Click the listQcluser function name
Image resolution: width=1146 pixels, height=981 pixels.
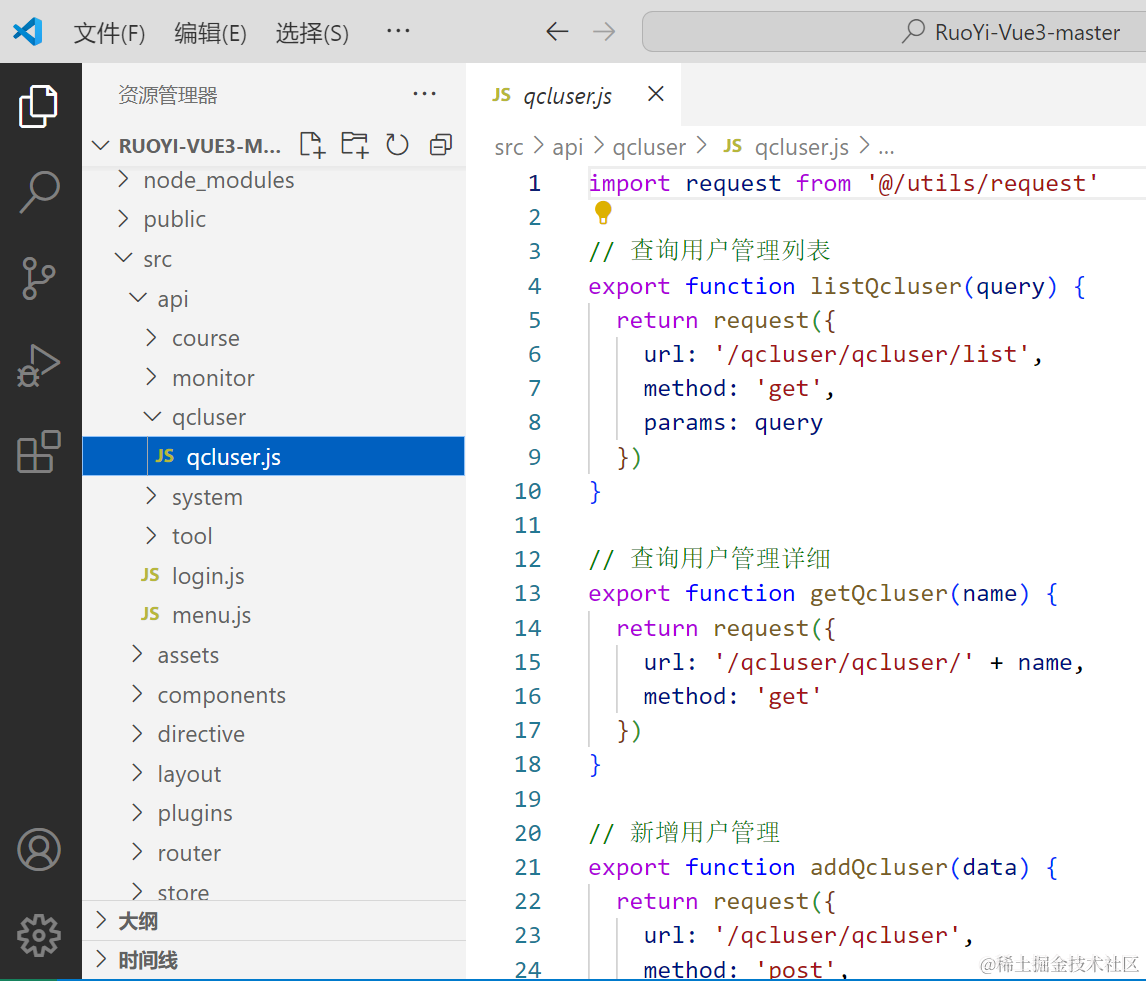click(886, 286)
